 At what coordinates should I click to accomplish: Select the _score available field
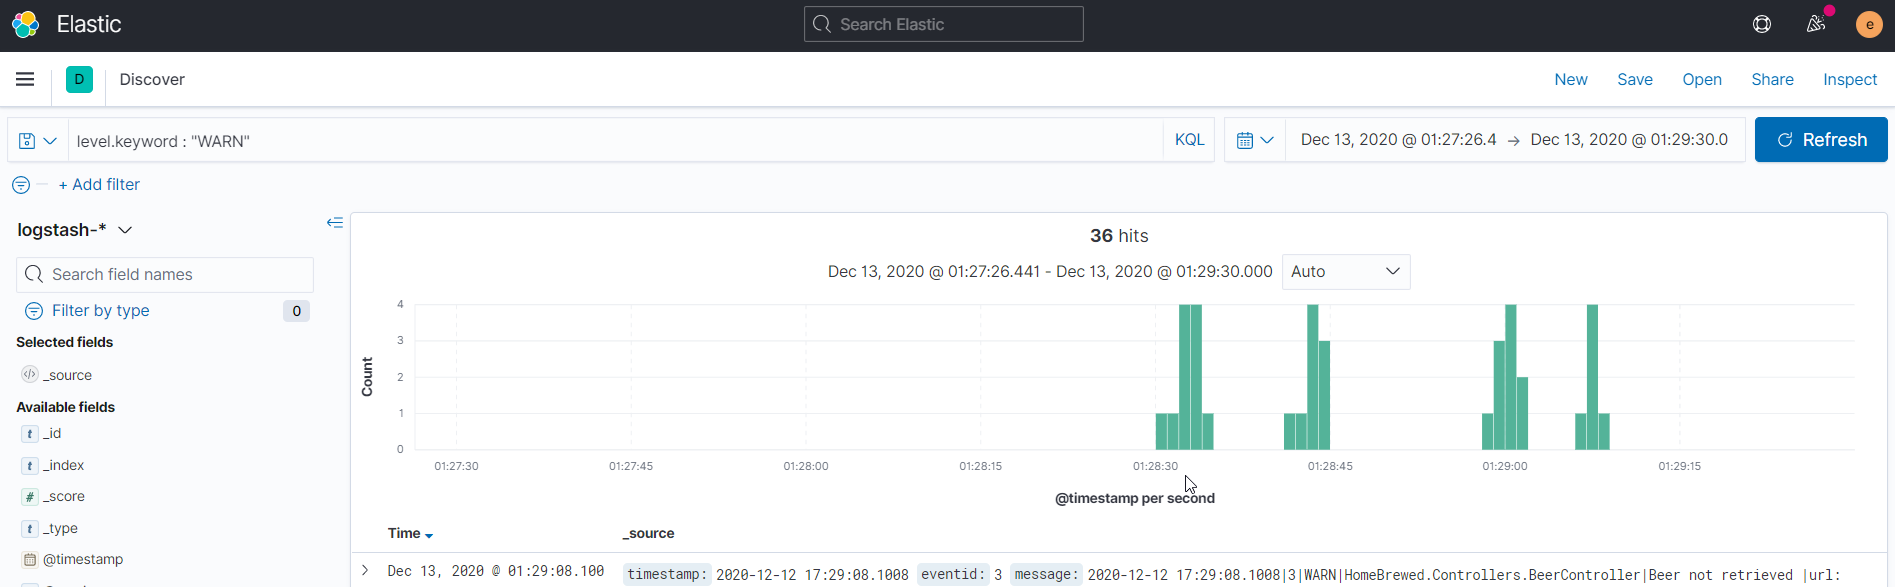point(63,497)
